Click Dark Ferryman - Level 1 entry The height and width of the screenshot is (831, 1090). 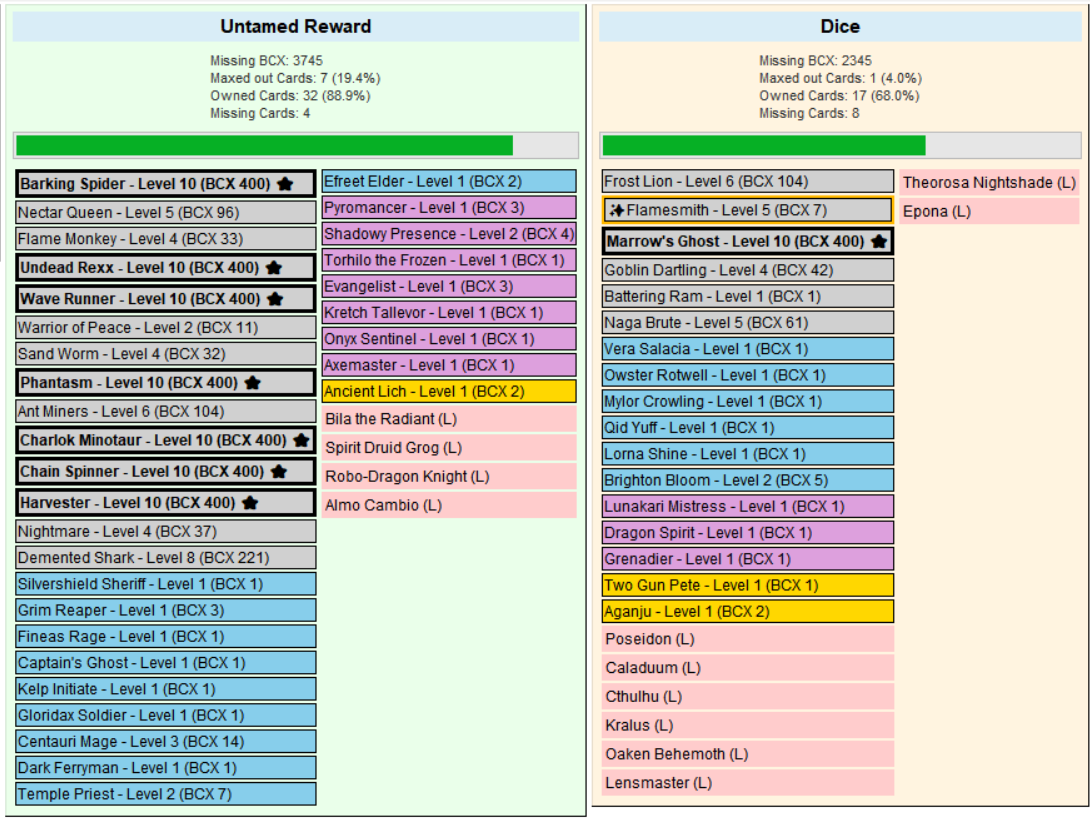pyautogui.click(x=166, y=768)
